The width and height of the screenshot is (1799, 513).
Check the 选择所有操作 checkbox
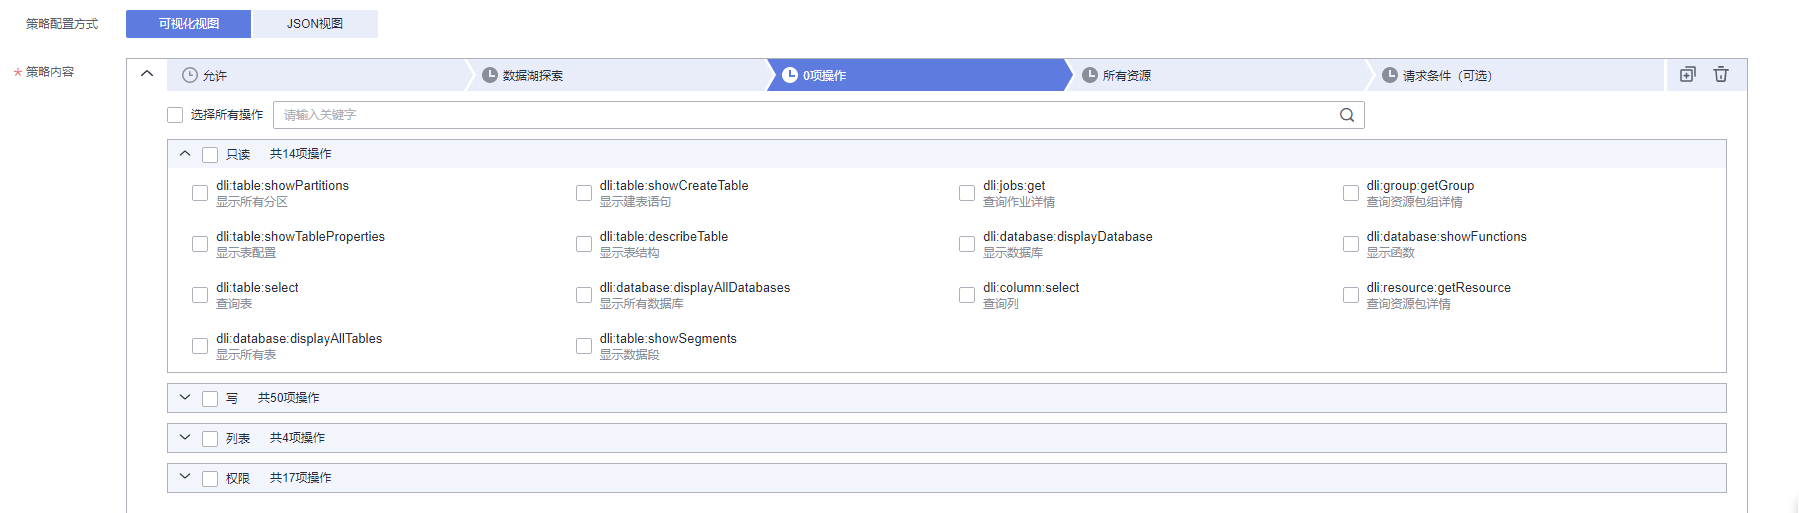[x=175, y=115]
